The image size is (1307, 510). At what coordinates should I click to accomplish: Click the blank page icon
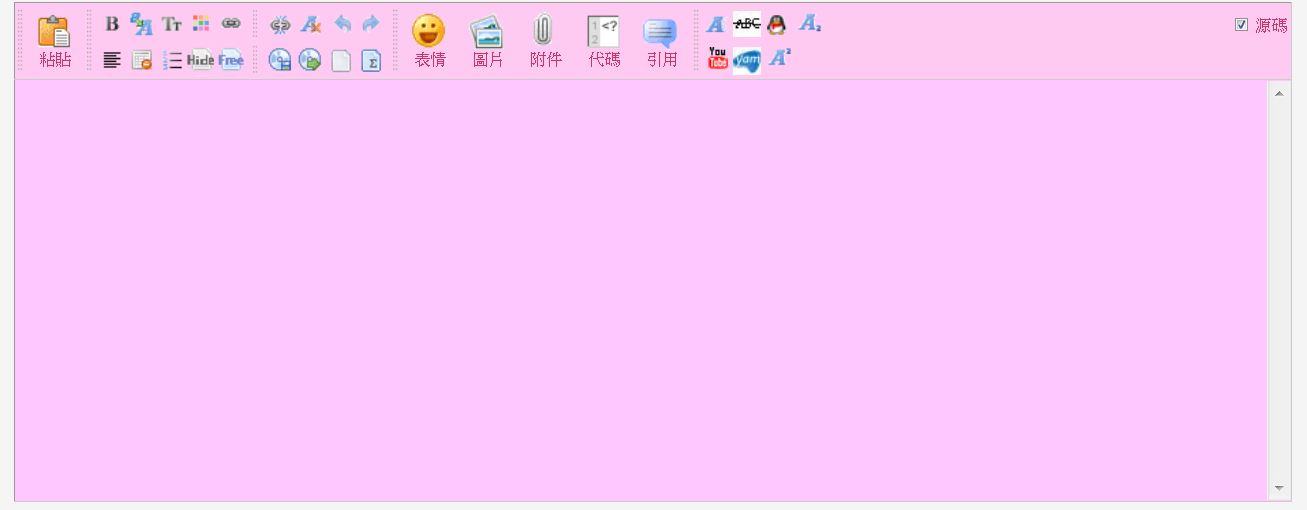point(342,61)
